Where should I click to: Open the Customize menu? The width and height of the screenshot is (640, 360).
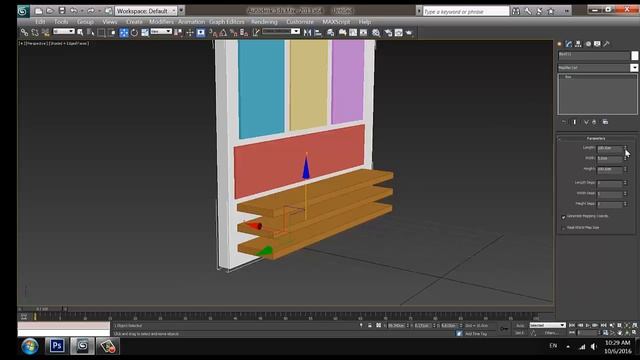(x=300, y=22)
